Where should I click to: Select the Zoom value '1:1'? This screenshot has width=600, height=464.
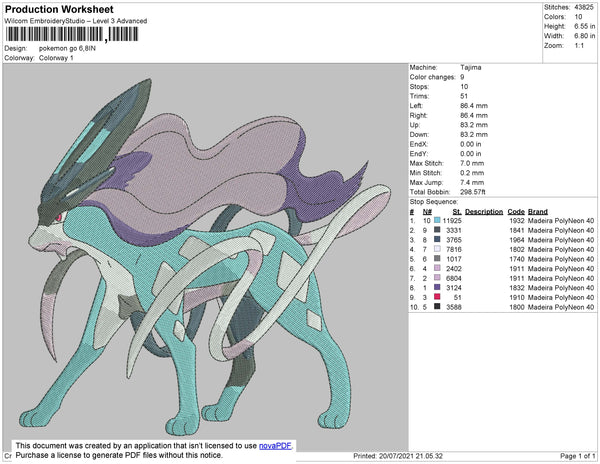click(x=579, y=46)
